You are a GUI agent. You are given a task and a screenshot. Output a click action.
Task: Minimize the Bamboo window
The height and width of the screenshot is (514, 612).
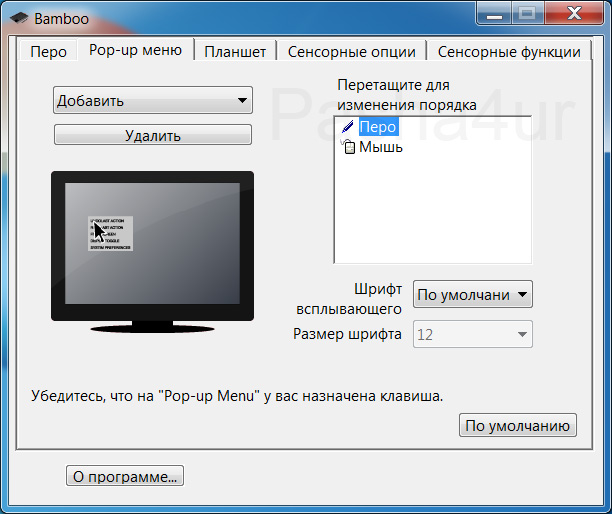[x=494, y=14]
